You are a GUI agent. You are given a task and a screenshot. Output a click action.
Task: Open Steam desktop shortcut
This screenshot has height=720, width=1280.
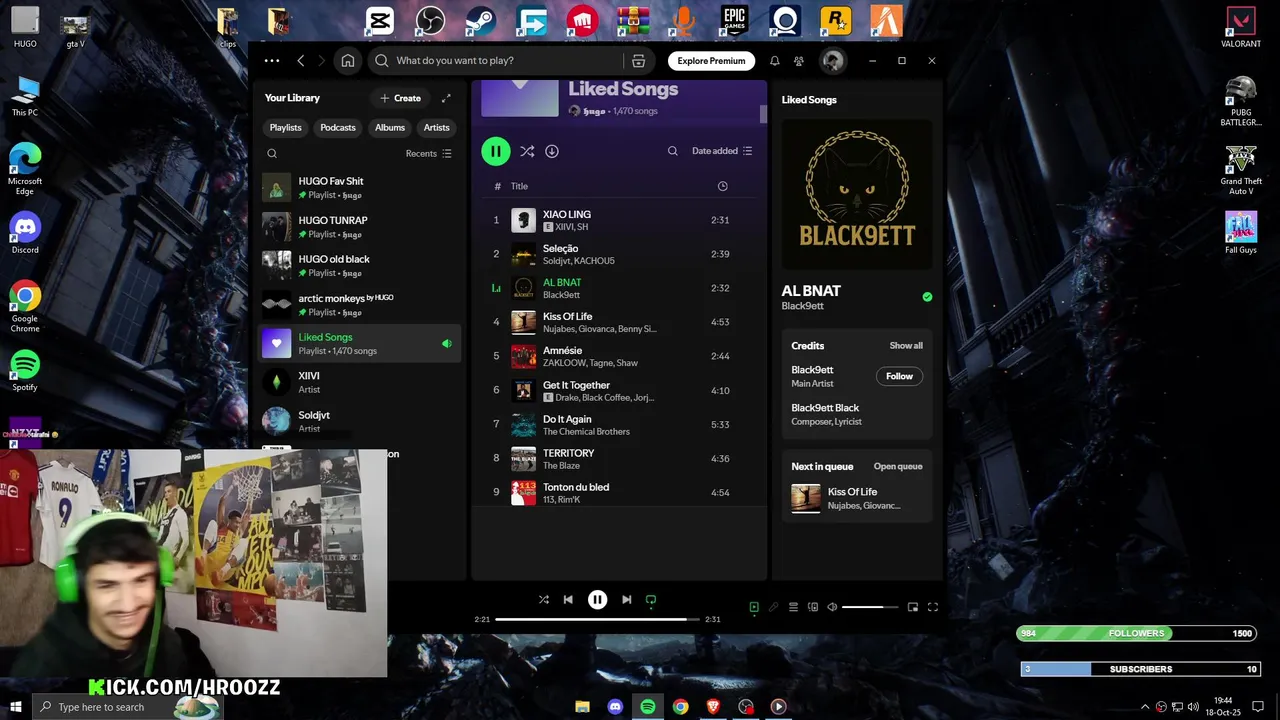pyautogui.click(x=481, y=21)
